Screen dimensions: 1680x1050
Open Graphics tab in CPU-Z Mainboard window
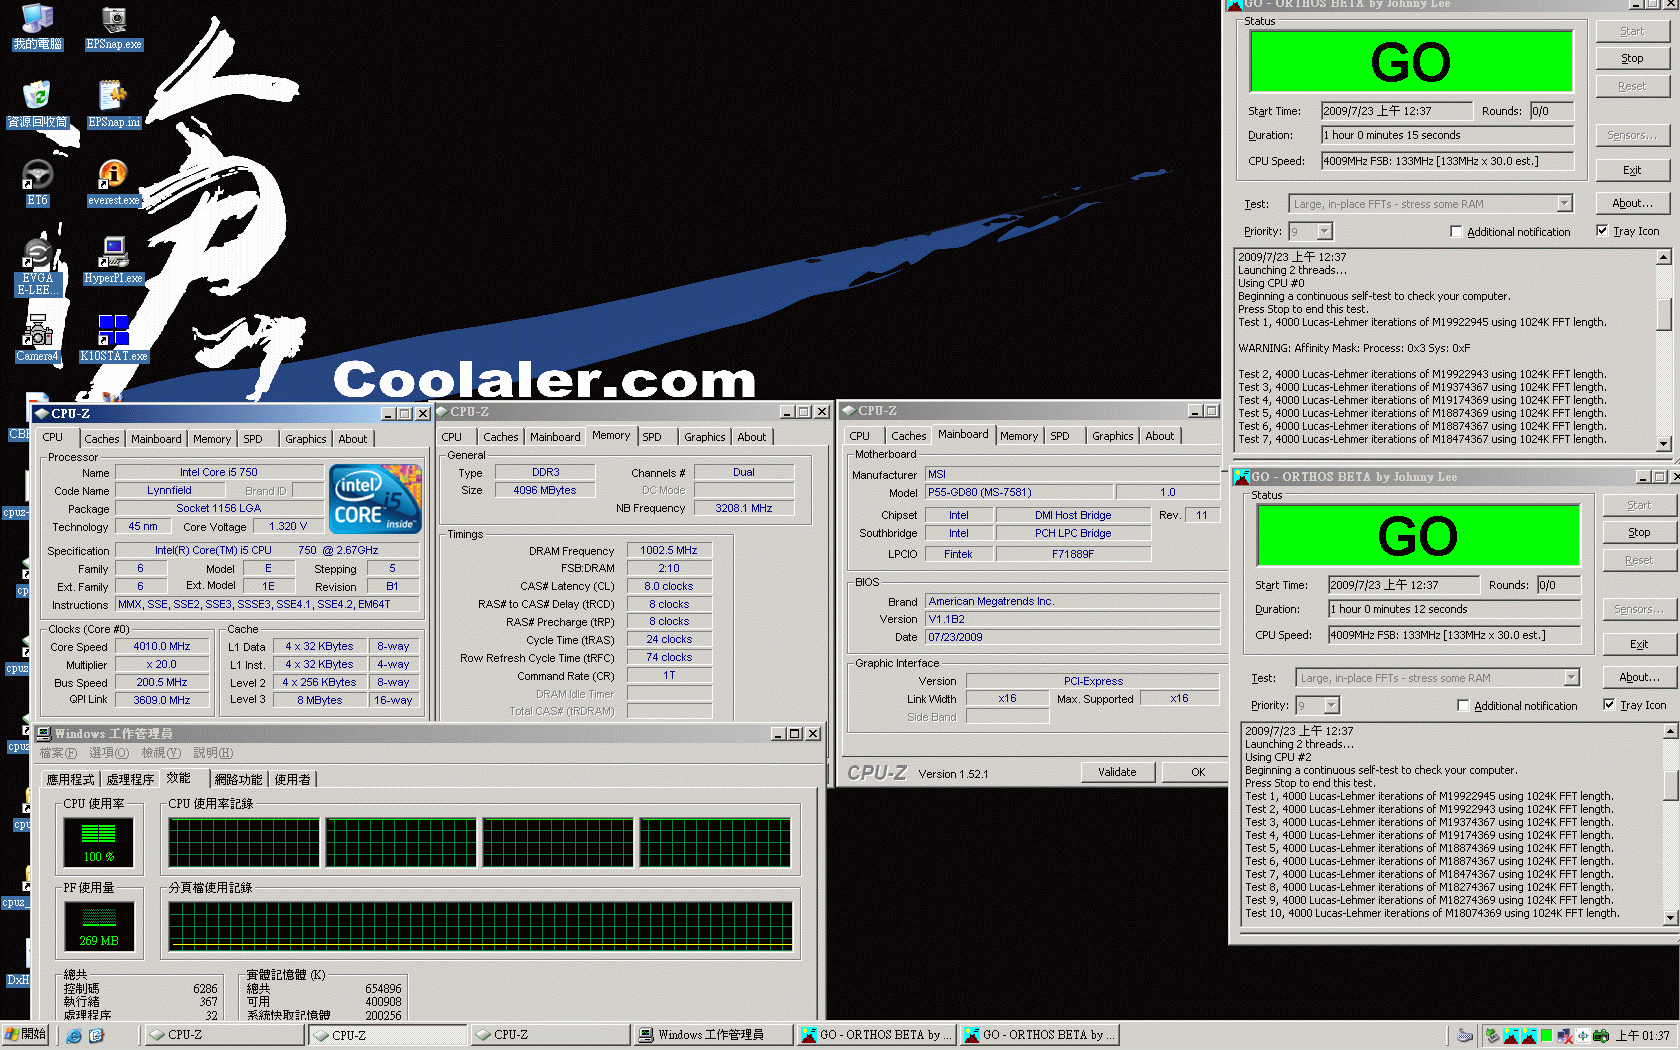coord(1113,436)
